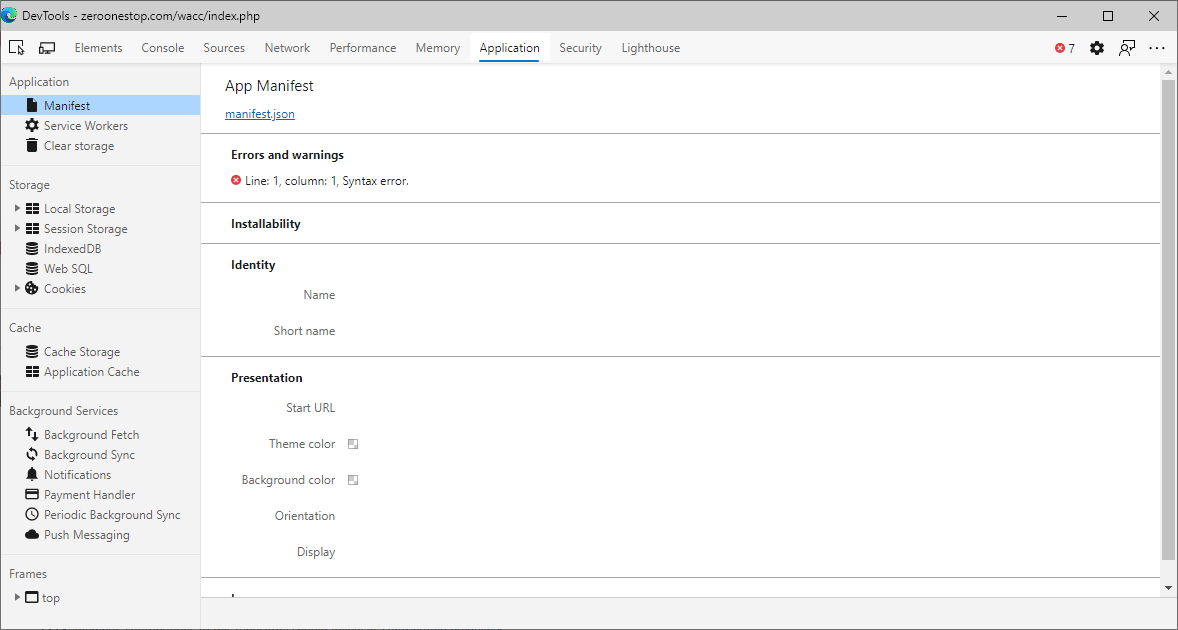Open Push Messaging cloud section
Viewport: 1178px width, 630px height.
[x=86, y=534]
